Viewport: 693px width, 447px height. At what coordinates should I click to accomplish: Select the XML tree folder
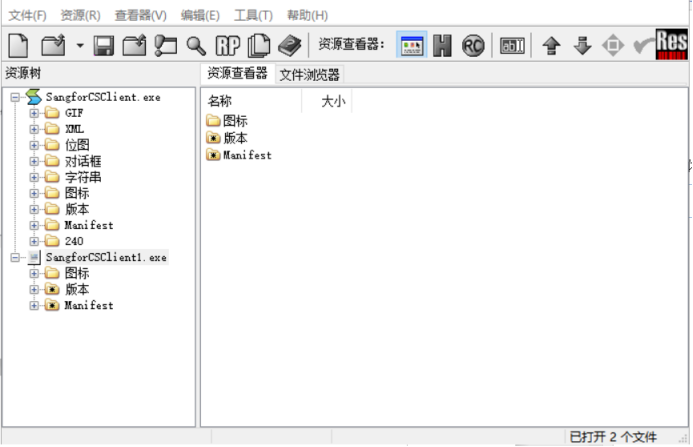point(74,129)
